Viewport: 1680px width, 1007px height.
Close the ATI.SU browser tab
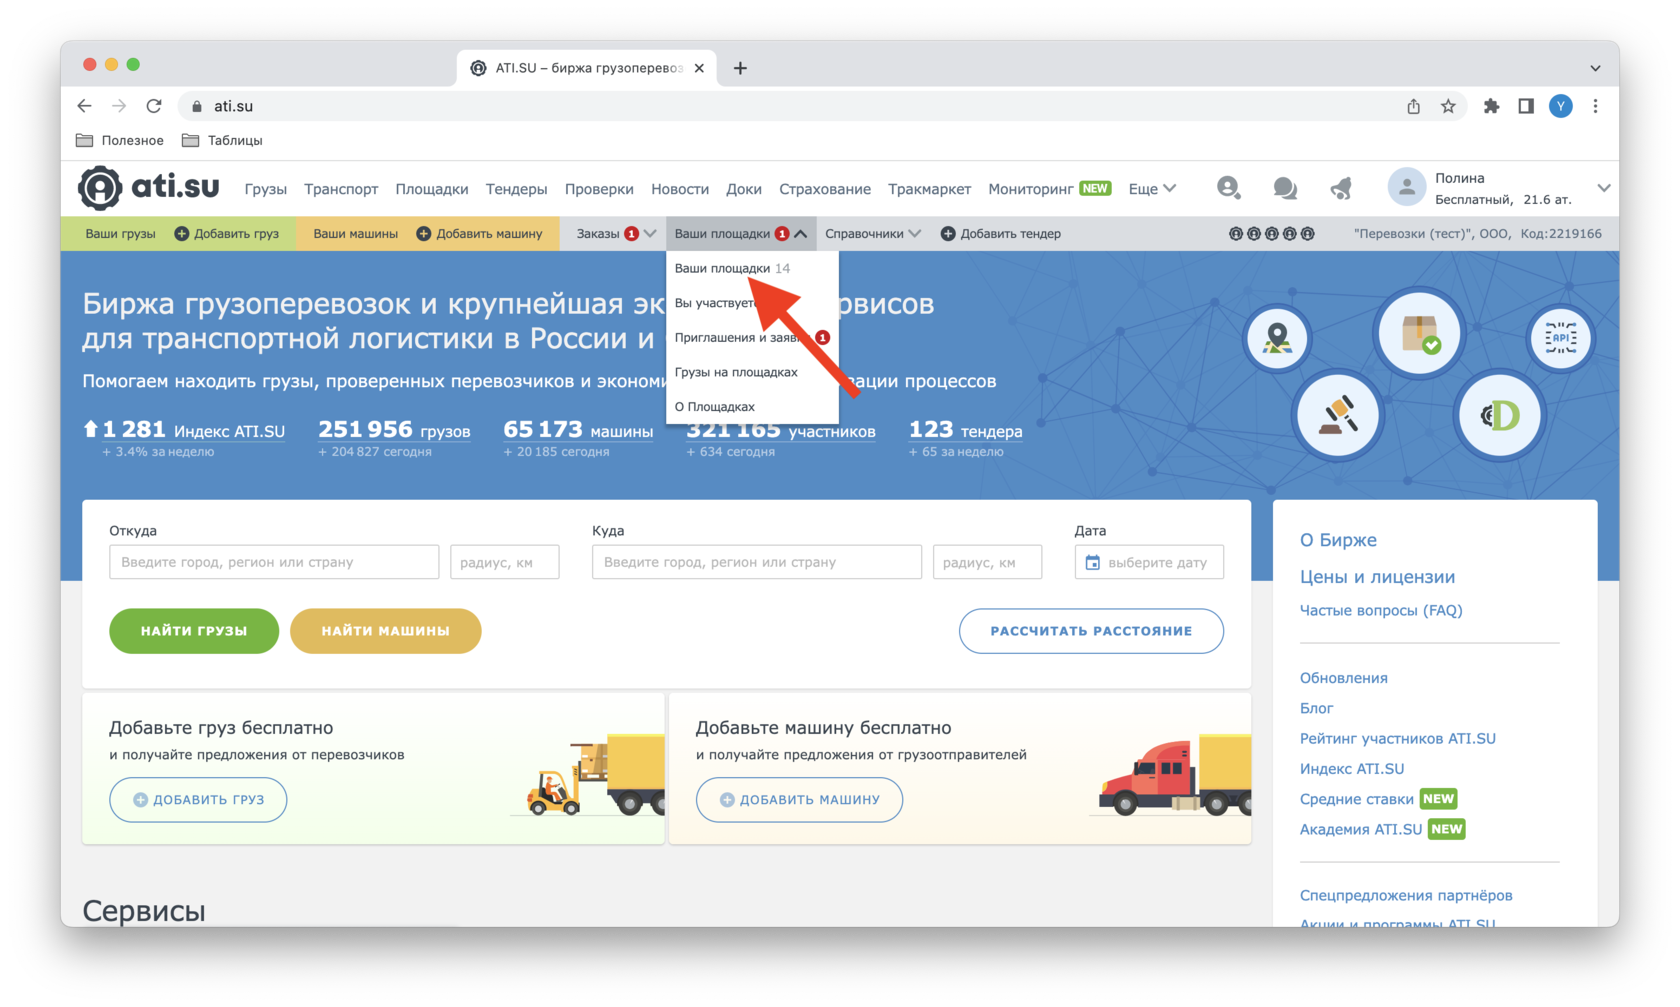(699, 68)
